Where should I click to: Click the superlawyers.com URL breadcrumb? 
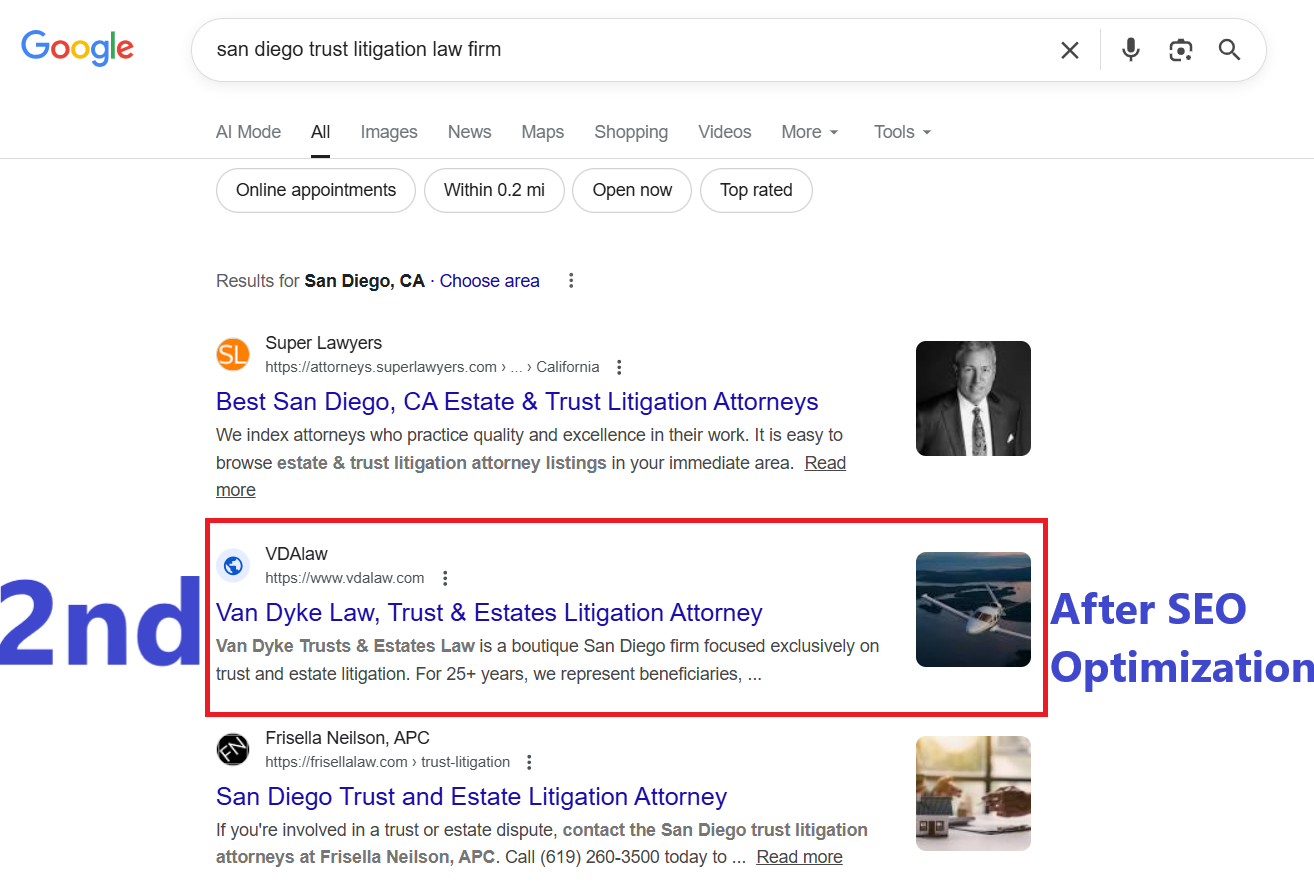click(432, 367)
